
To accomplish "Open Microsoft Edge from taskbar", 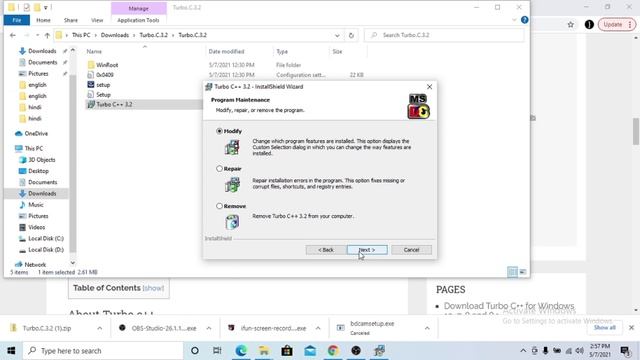I will click(x=241, y=351).
